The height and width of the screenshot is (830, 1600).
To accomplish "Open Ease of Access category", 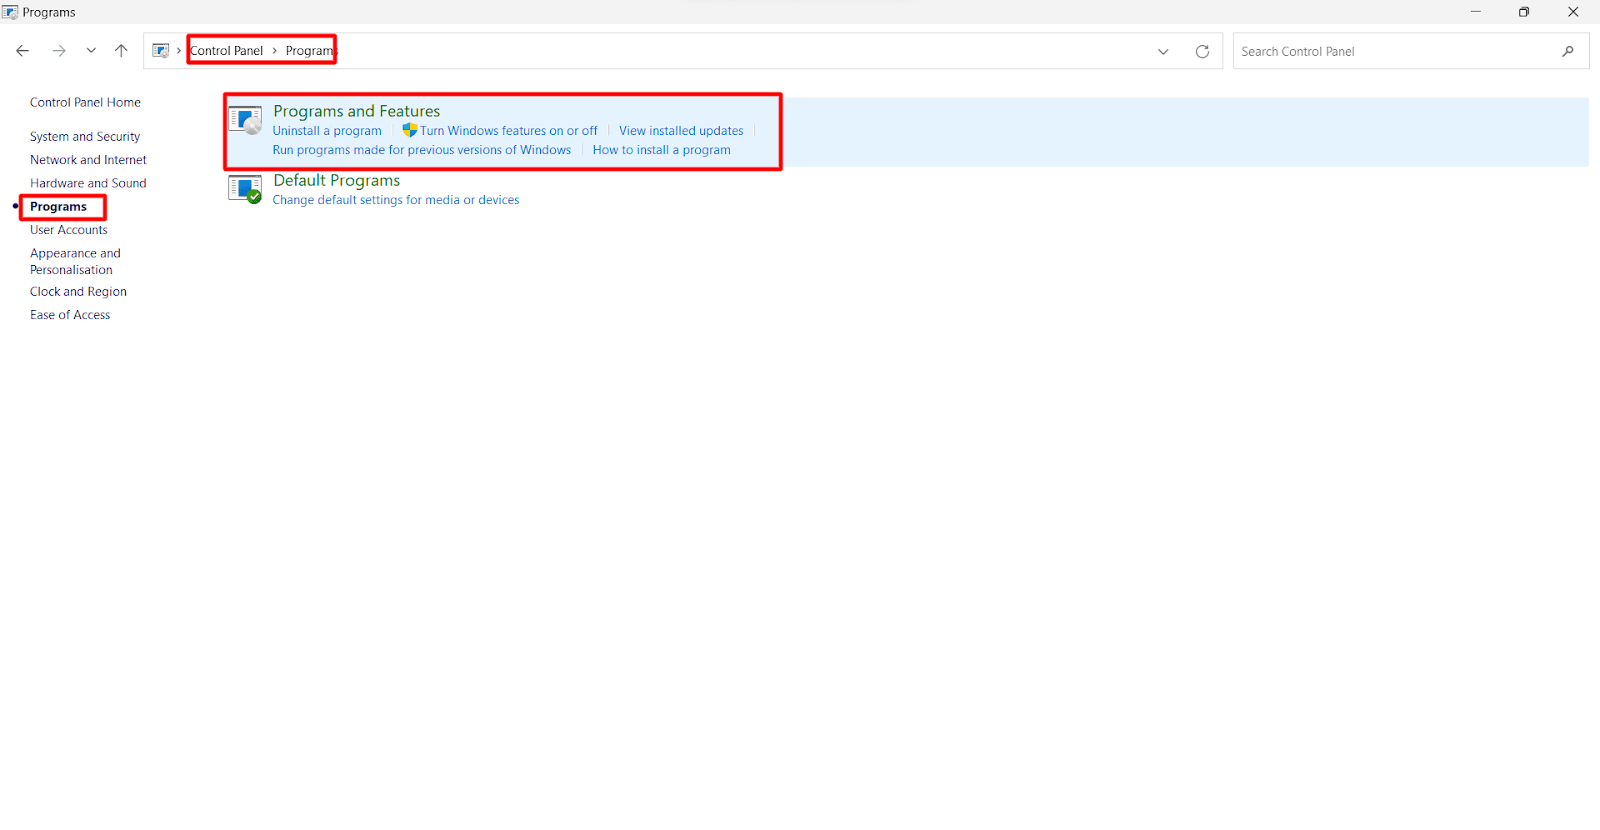I will coord(70,315).
